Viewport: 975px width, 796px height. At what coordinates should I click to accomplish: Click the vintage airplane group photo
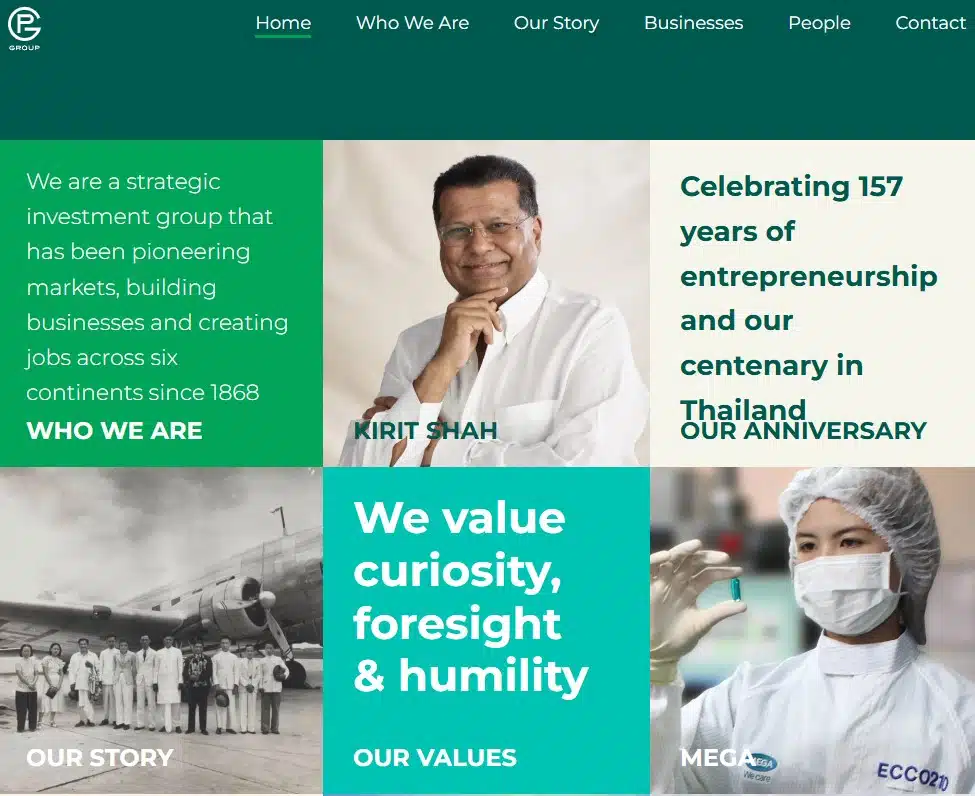click(160, 620)
